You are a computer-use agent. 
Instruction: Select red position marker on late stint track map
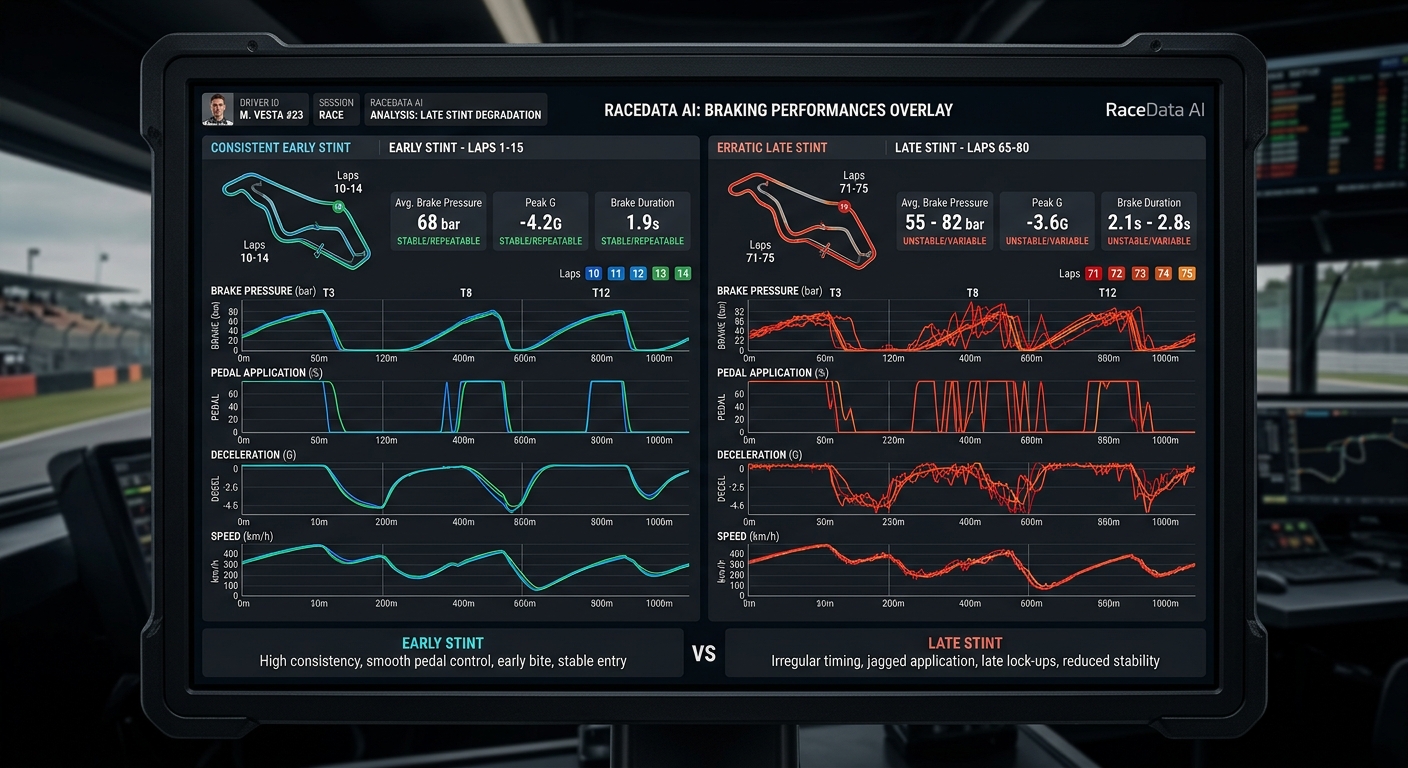pyautogui.click(x=844, y=207)
